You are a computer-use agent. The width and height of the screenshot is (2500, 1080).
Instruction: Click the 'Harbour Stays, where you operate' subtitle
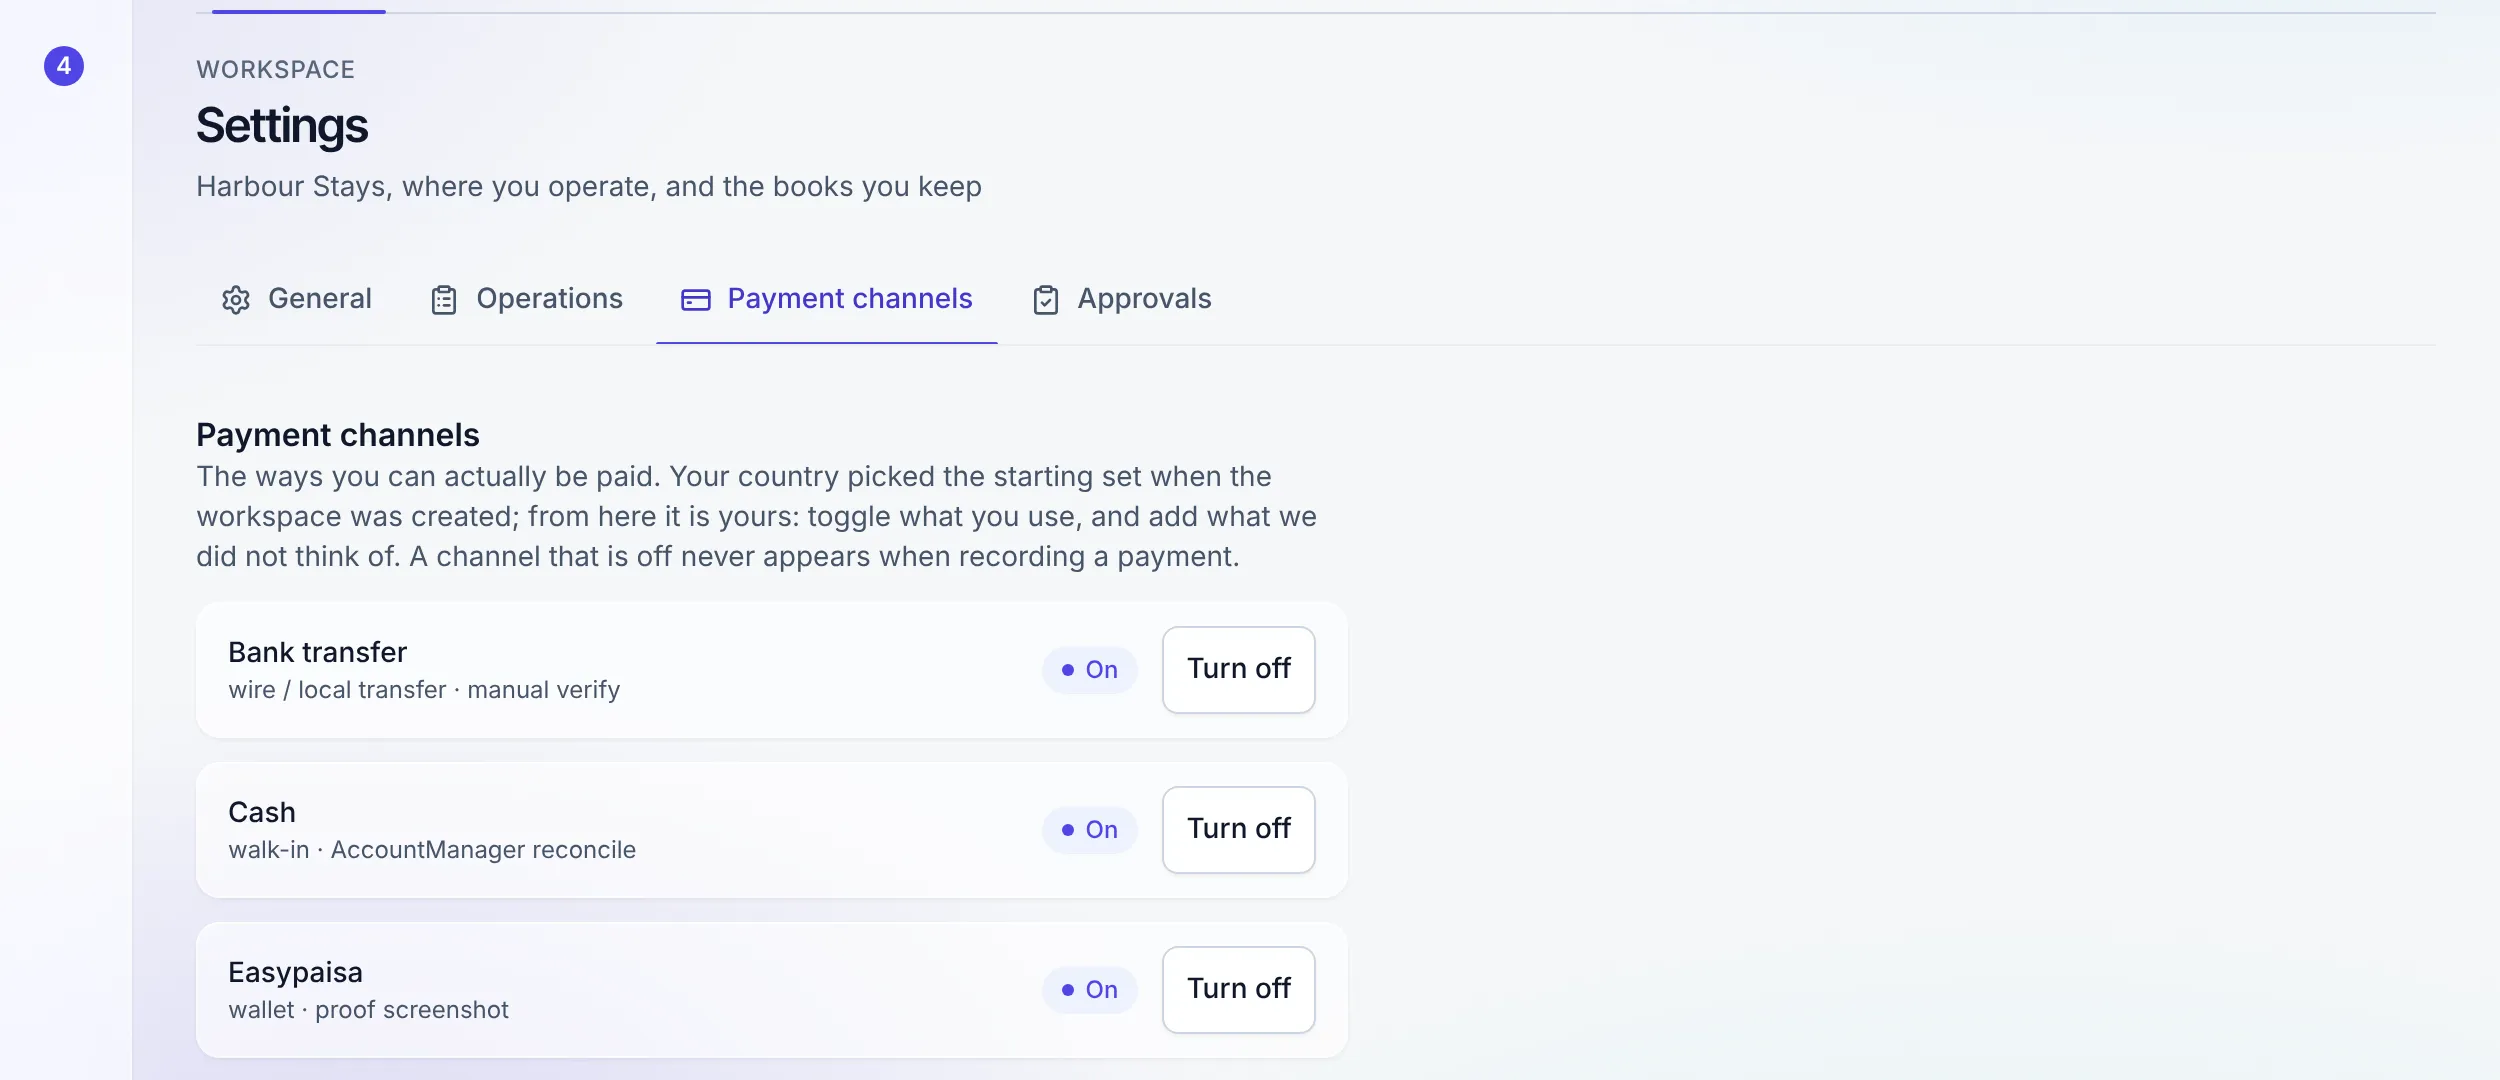(589, 187)
